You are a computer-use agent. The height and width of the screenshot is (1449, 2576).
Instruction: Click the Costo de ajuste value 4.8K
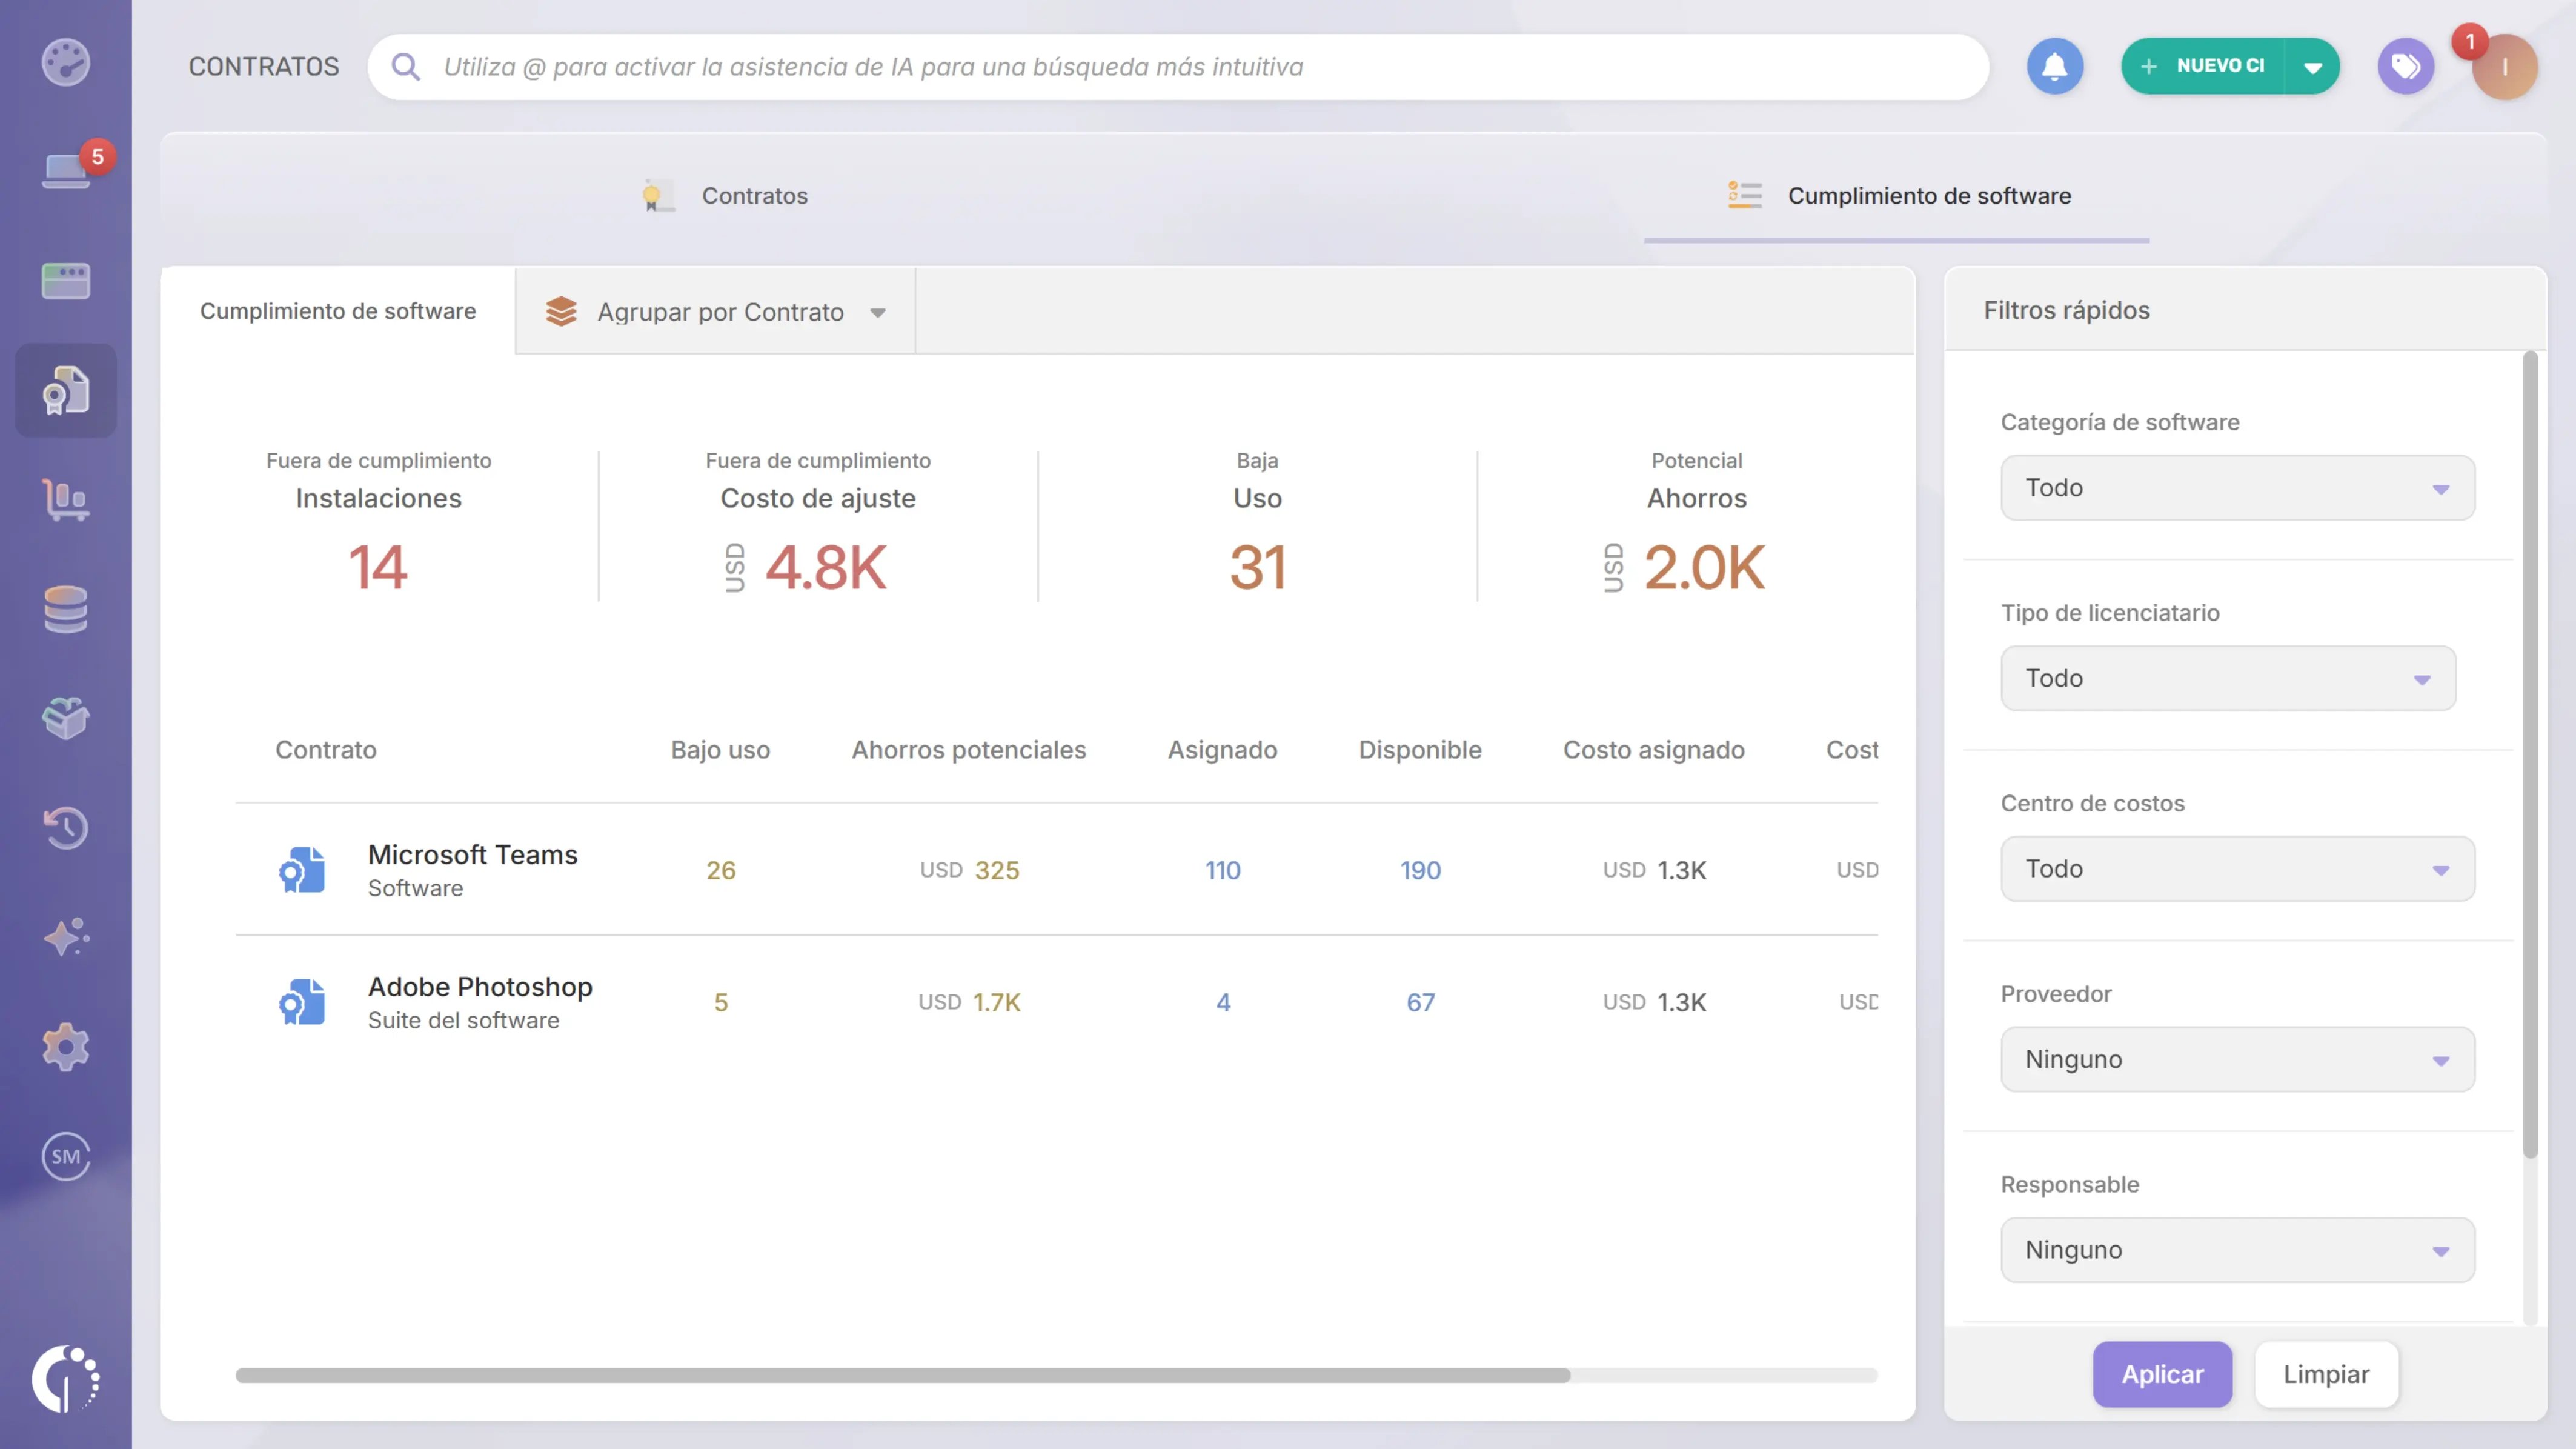tap(826, 567)
